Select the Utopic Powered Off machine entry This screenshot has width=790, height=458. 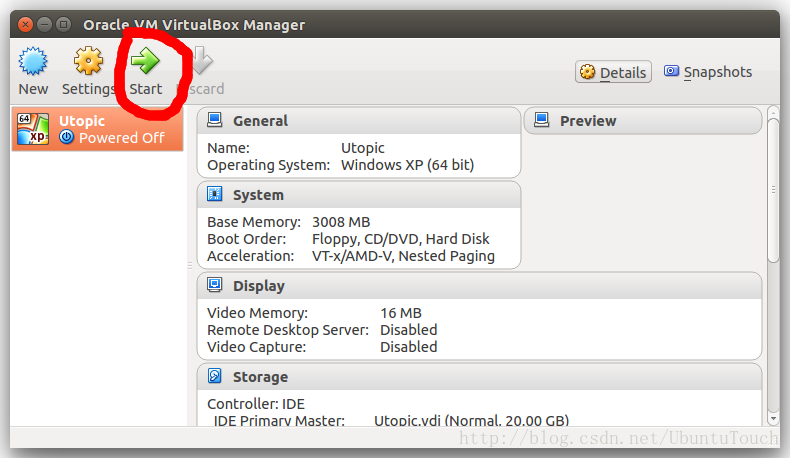(x=97, y=129)
